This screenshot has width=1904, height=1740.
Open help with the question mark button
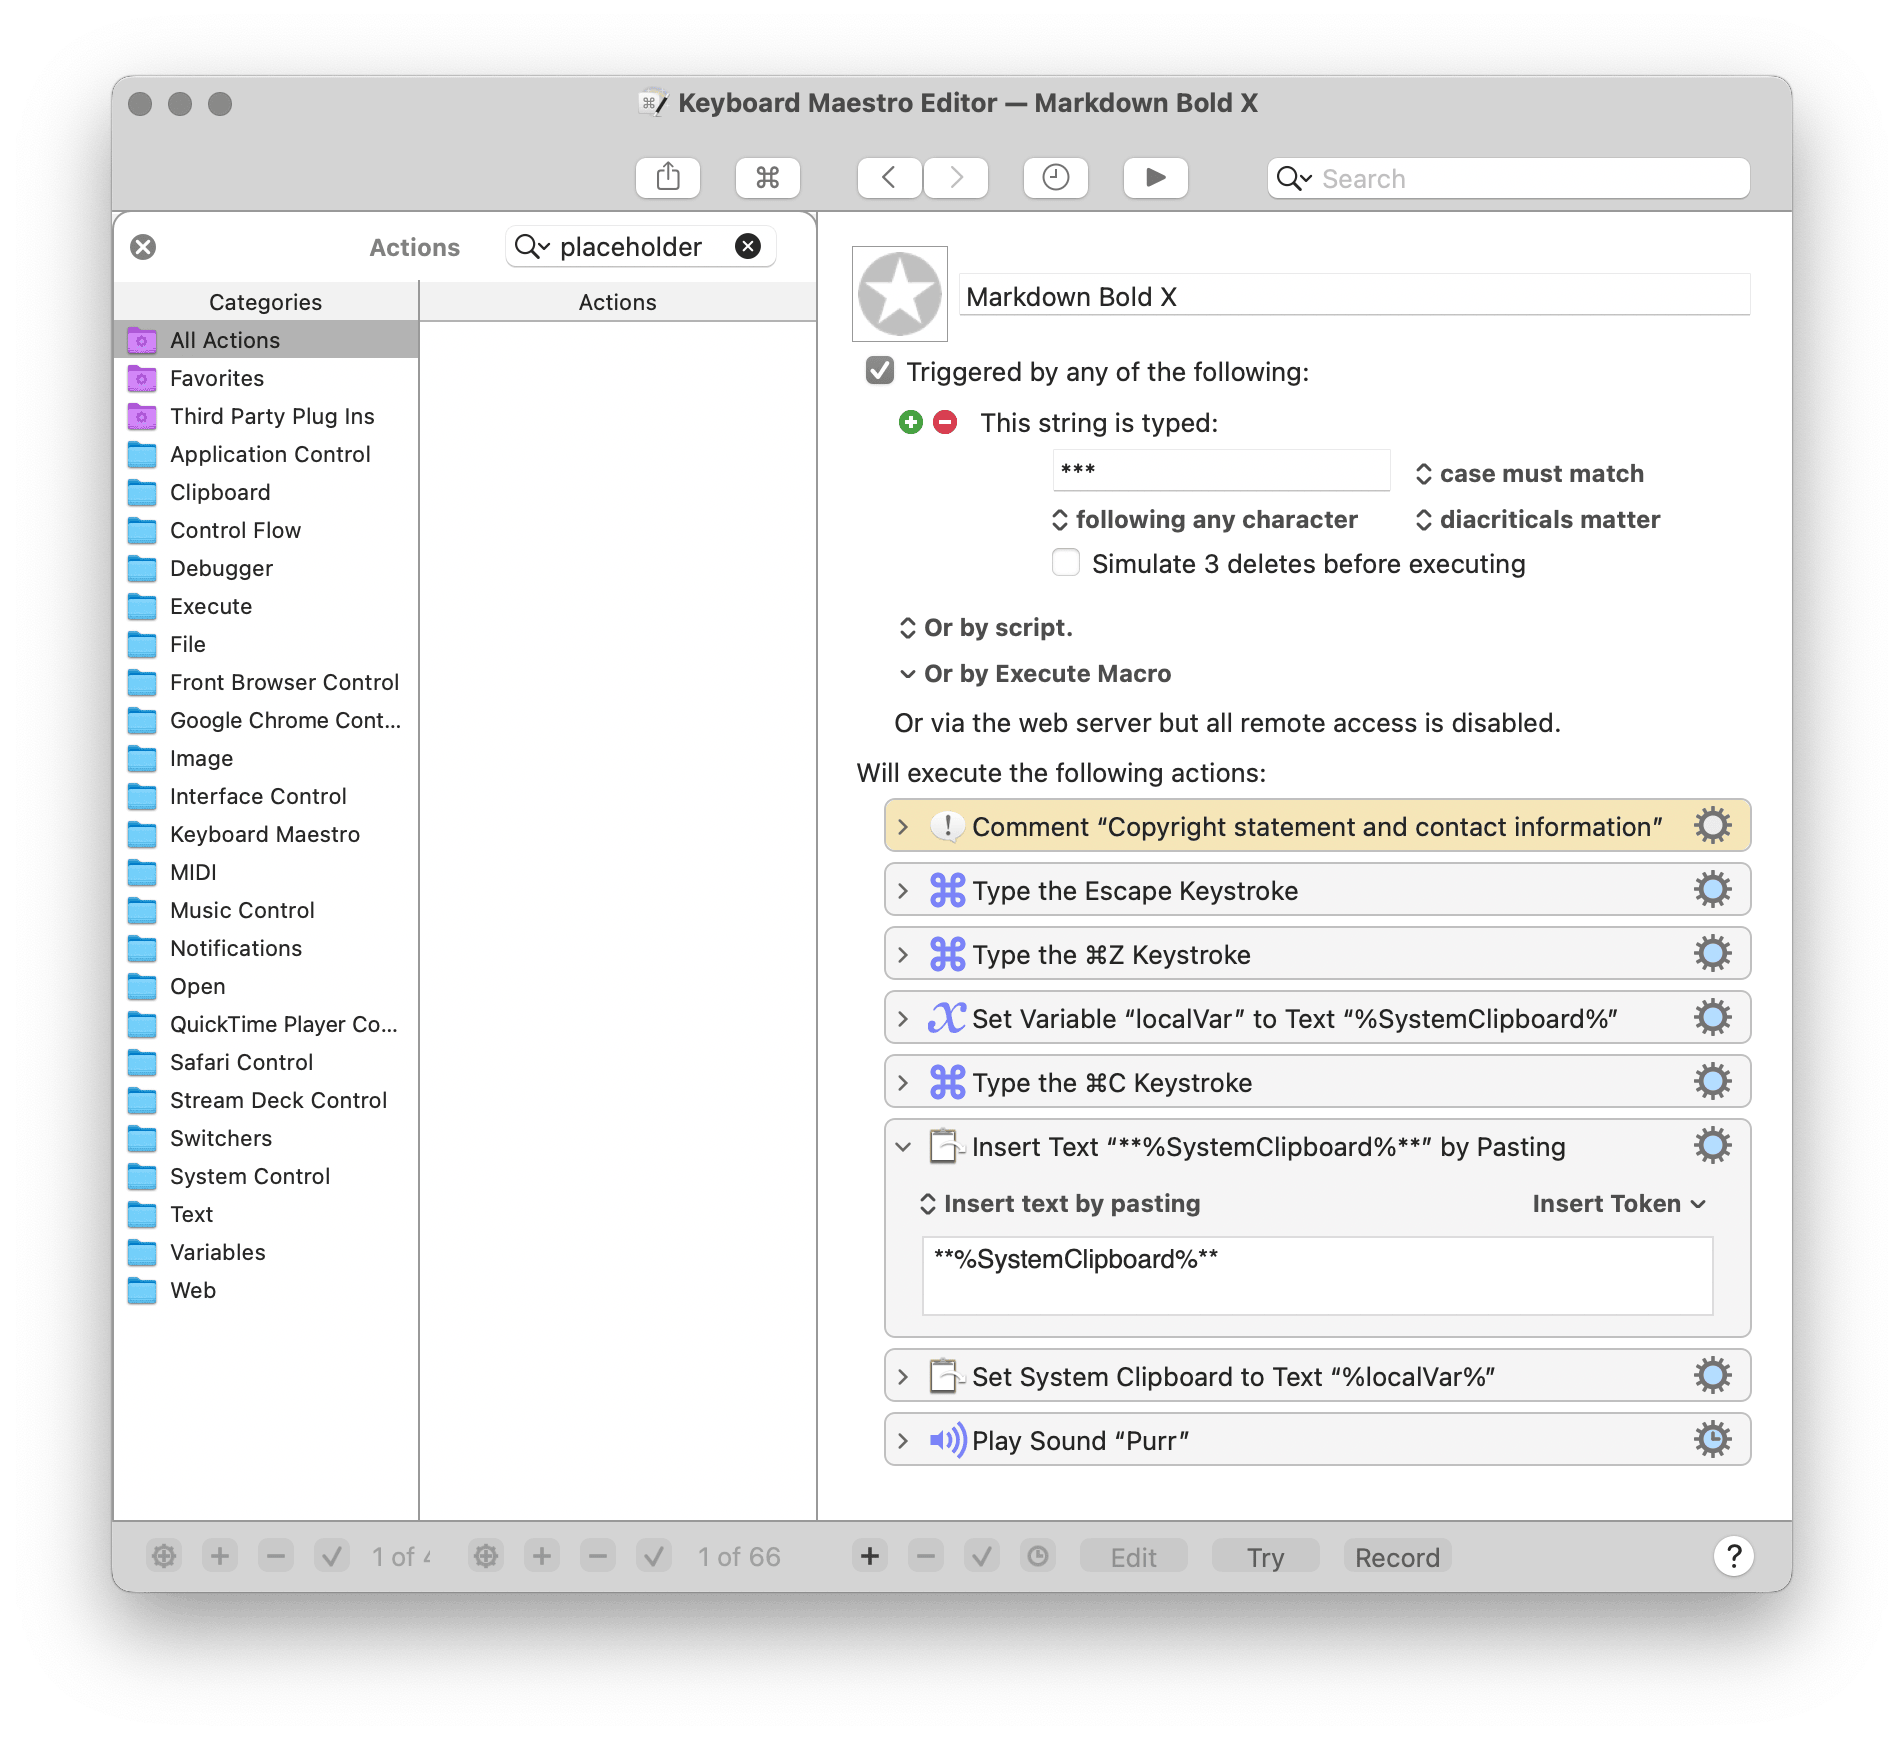[x=1734, y=1556]
